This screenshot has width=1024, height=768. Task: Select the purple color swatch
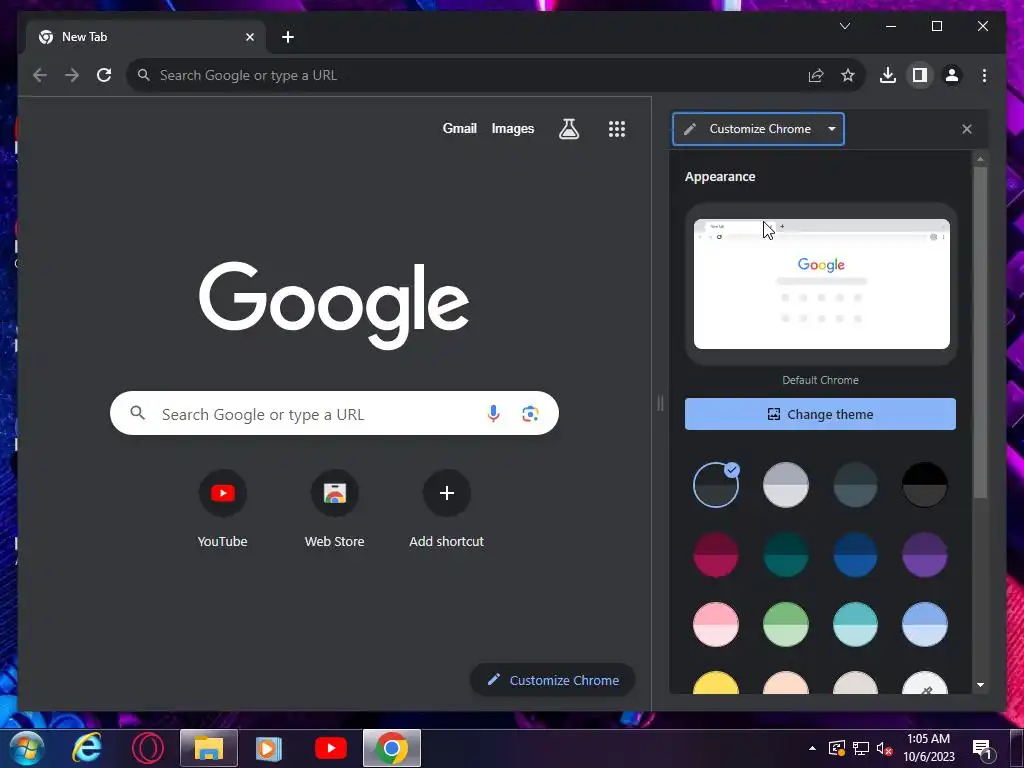[925, 555]
